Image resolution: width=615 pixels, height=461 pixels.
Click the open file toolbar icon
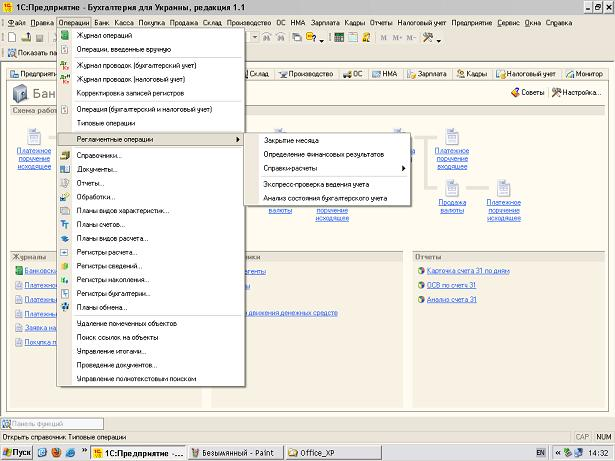coord(26,38)
